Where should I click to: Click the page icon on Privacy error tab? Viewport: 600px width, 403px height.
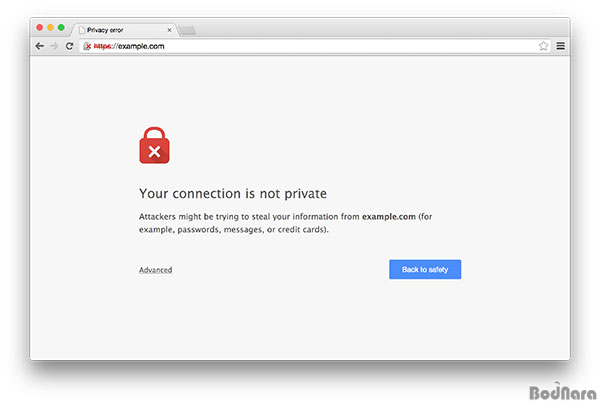coord(82,30)
